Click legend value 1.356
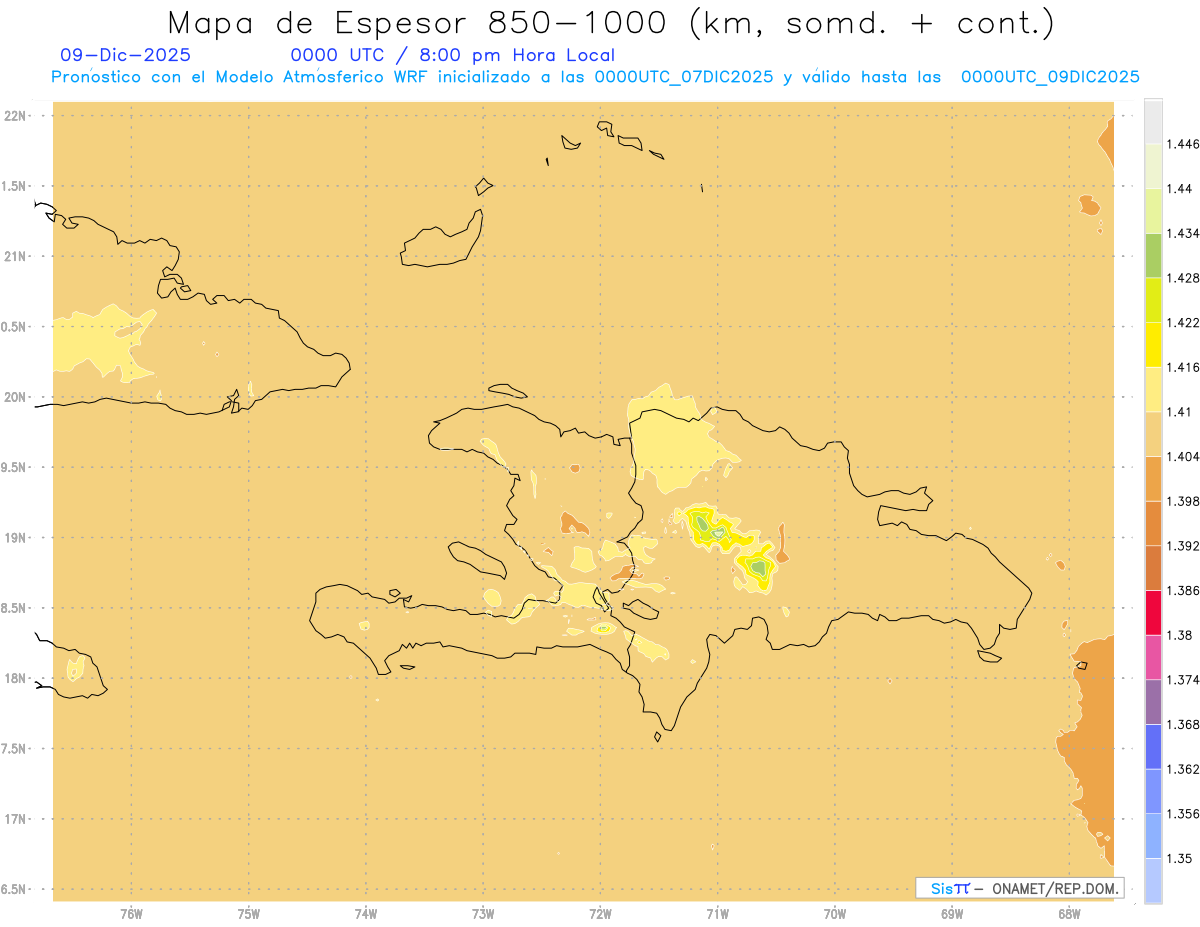This screenshot has width=1200, height=927. tap(1183, 814)
